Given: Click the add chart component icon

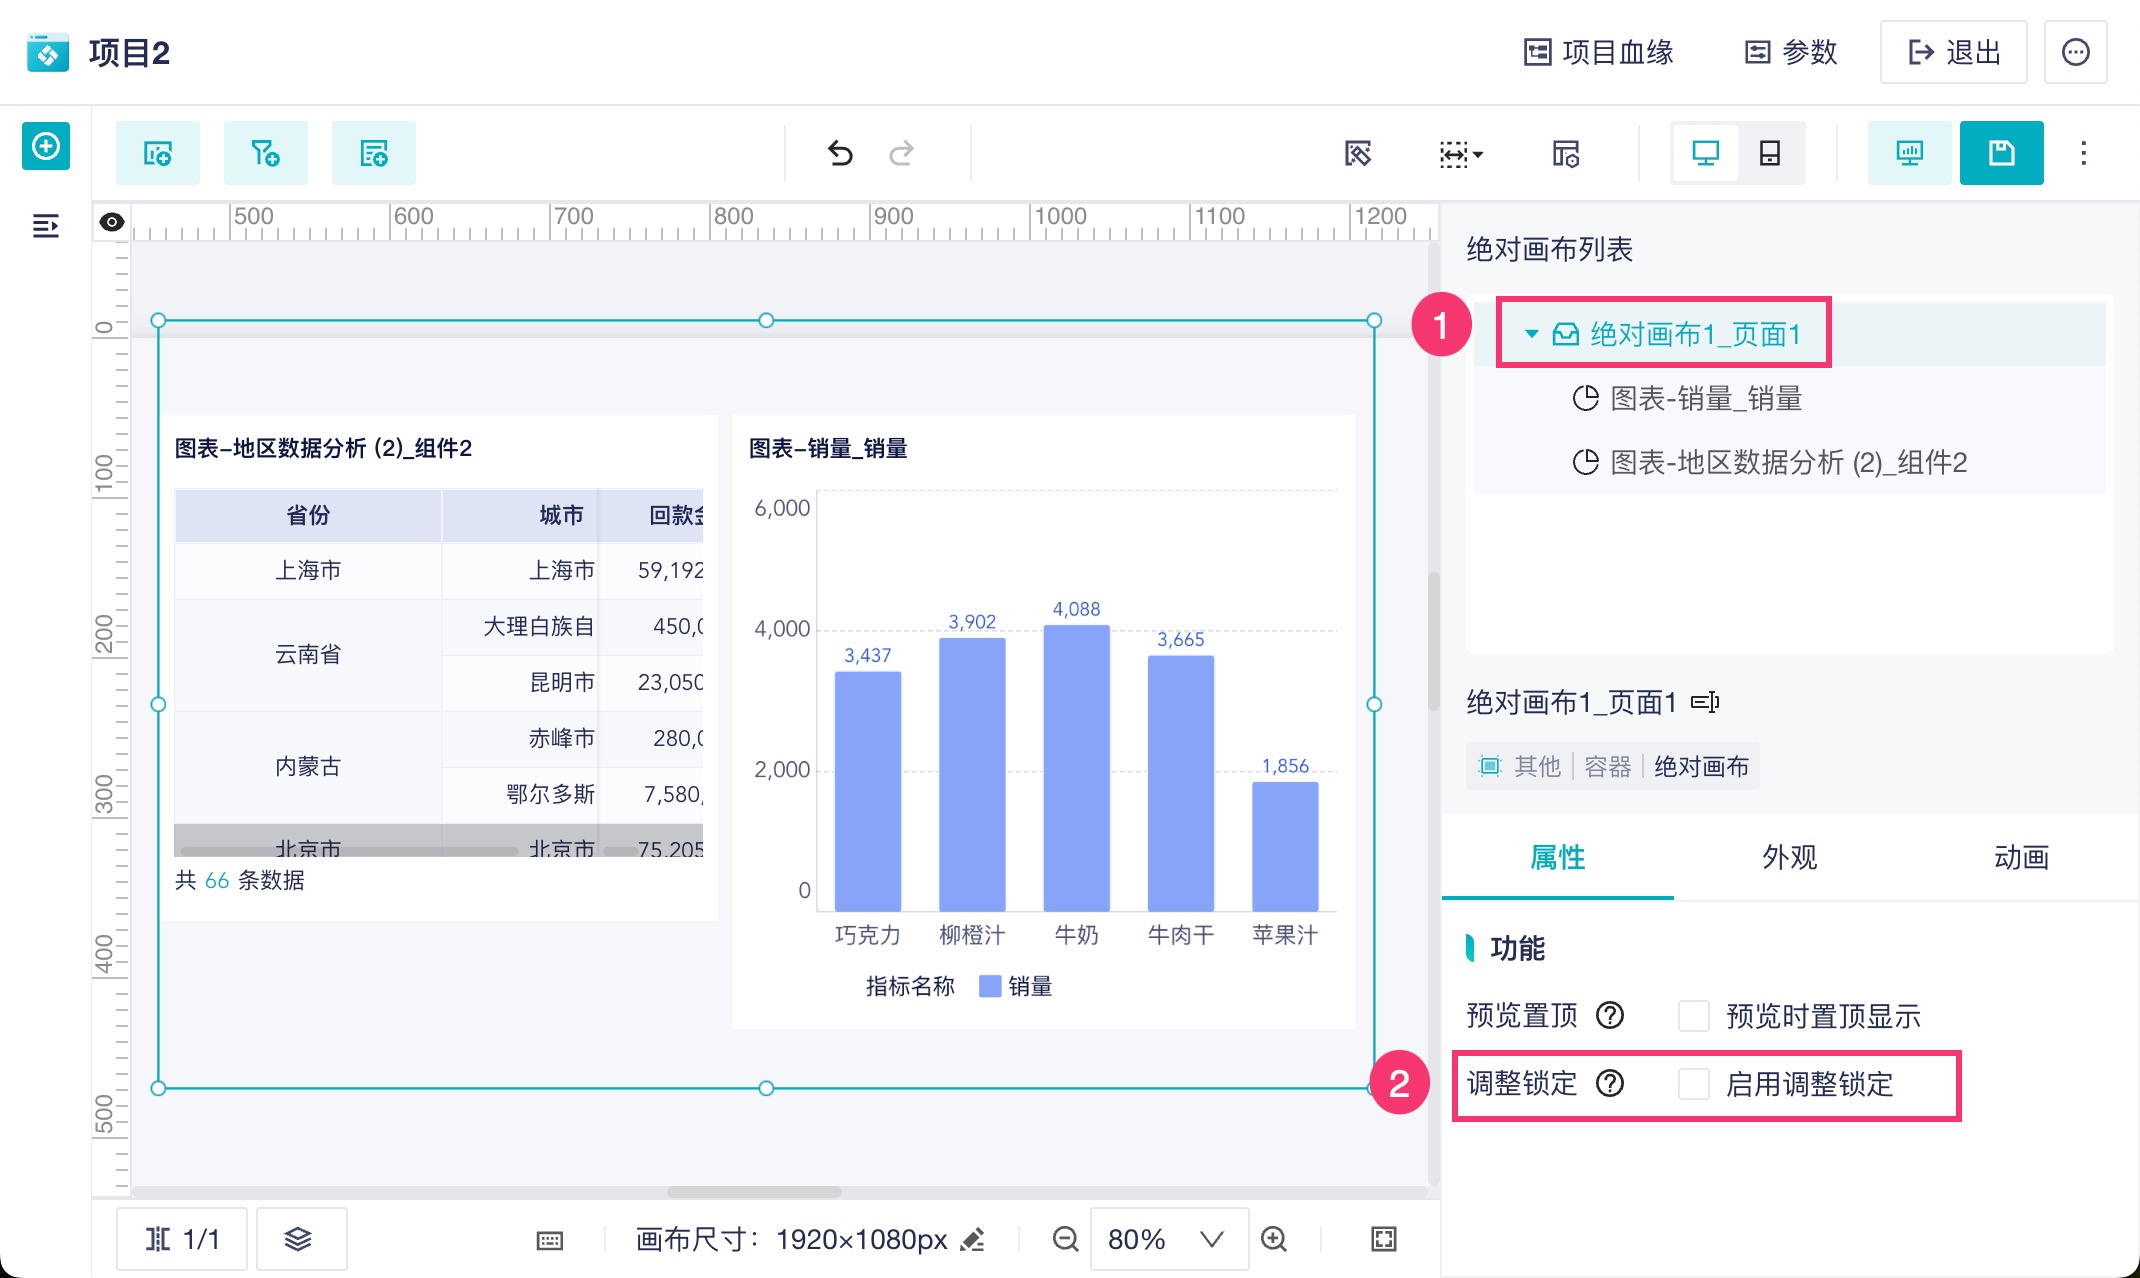Looking at the screenshot, I should pyautogui.click(x=158, y=153).
